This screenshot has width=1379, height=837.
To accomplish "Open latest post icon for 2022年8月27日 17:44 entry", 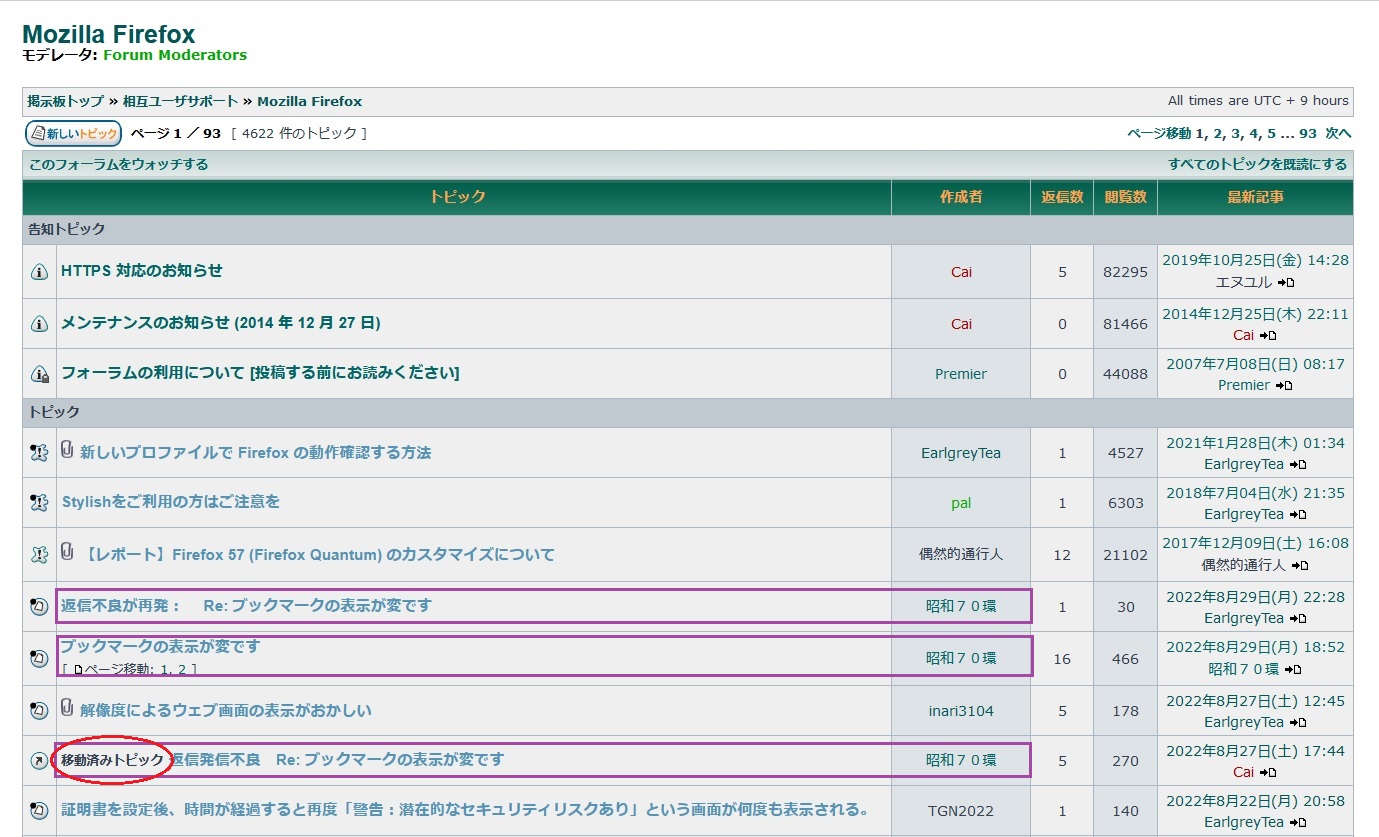I will 1269,773.
